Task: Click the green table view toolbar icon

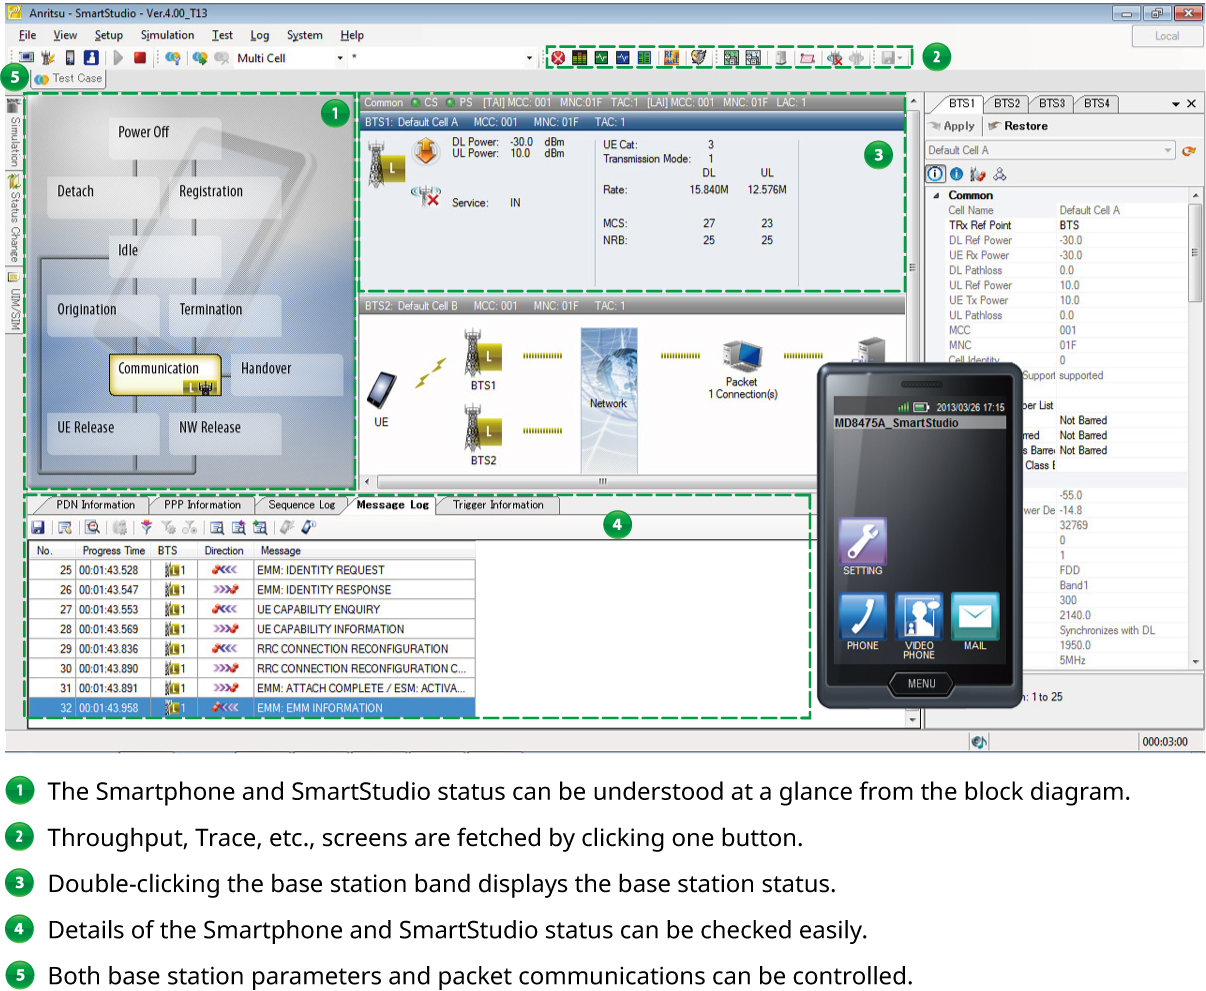Action: (x=644, y=58)
